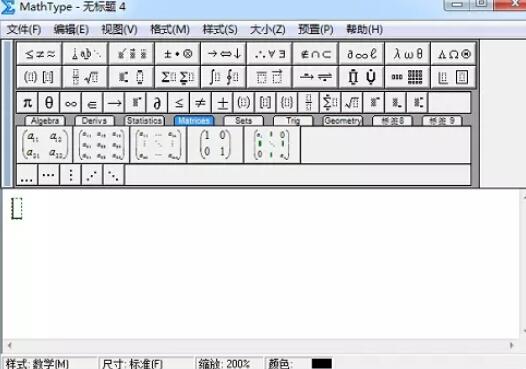
Task: Open the relational symbols palette (≤≠≈)
Action: [39, 54]
